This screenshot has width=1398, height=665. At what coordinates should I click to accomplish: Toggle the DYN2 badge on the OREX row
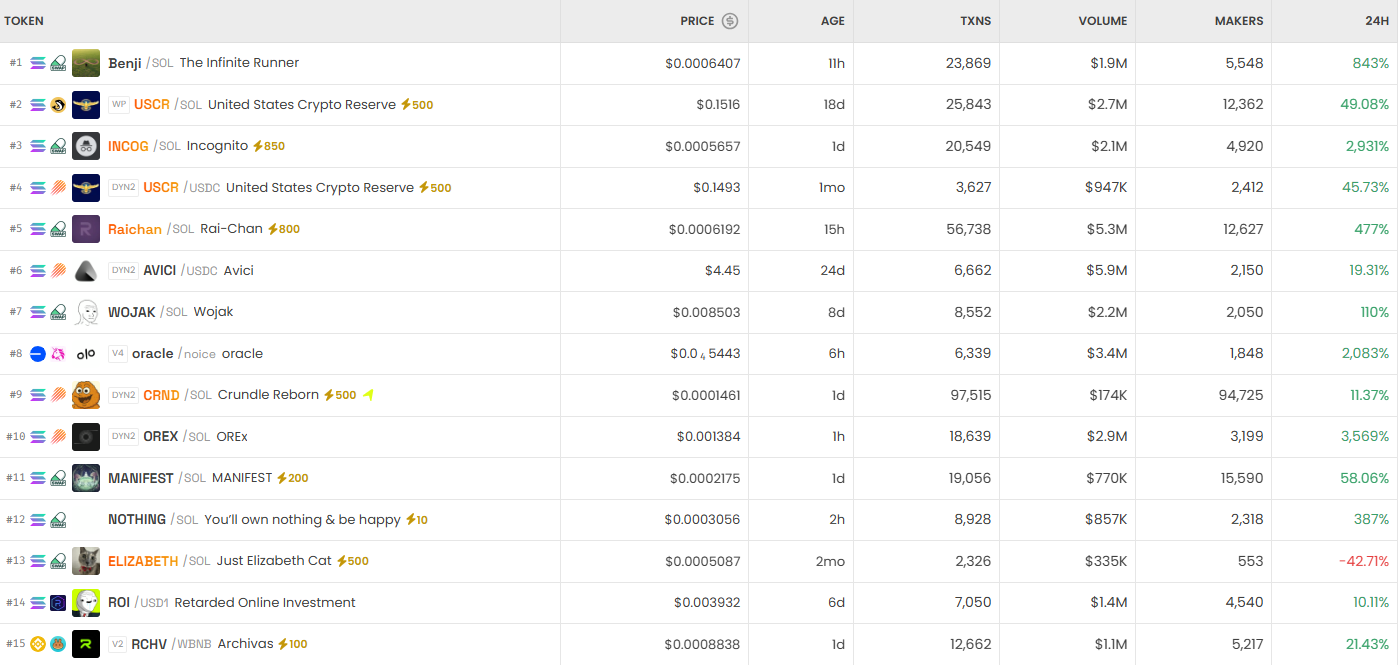click(x=124, y=436)
